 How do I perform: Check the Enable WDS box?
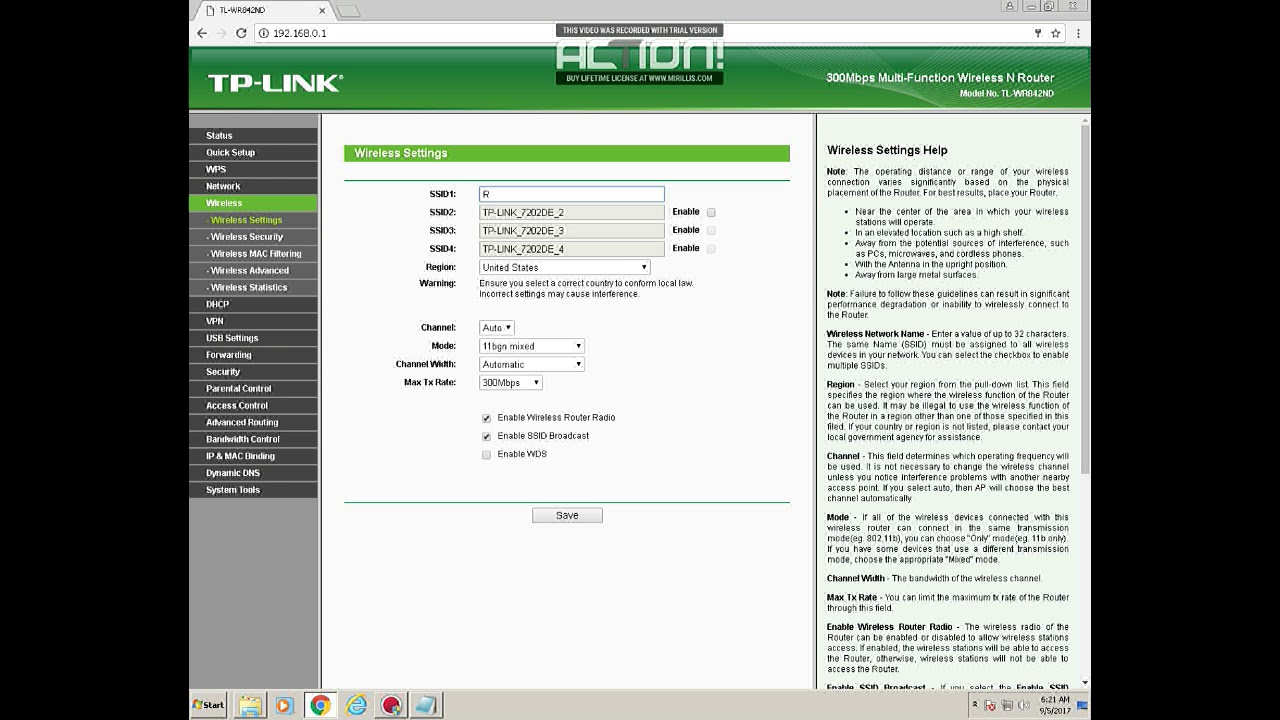point(486,454)
